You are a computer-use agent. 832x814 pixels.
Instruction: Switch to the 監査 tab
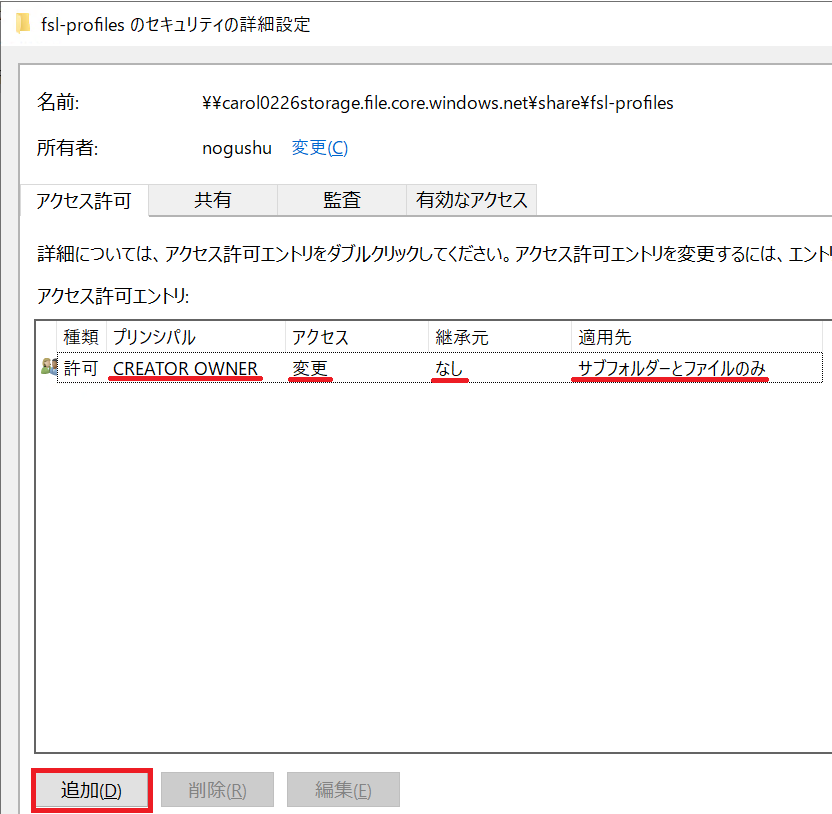click(x=342, y=200)
